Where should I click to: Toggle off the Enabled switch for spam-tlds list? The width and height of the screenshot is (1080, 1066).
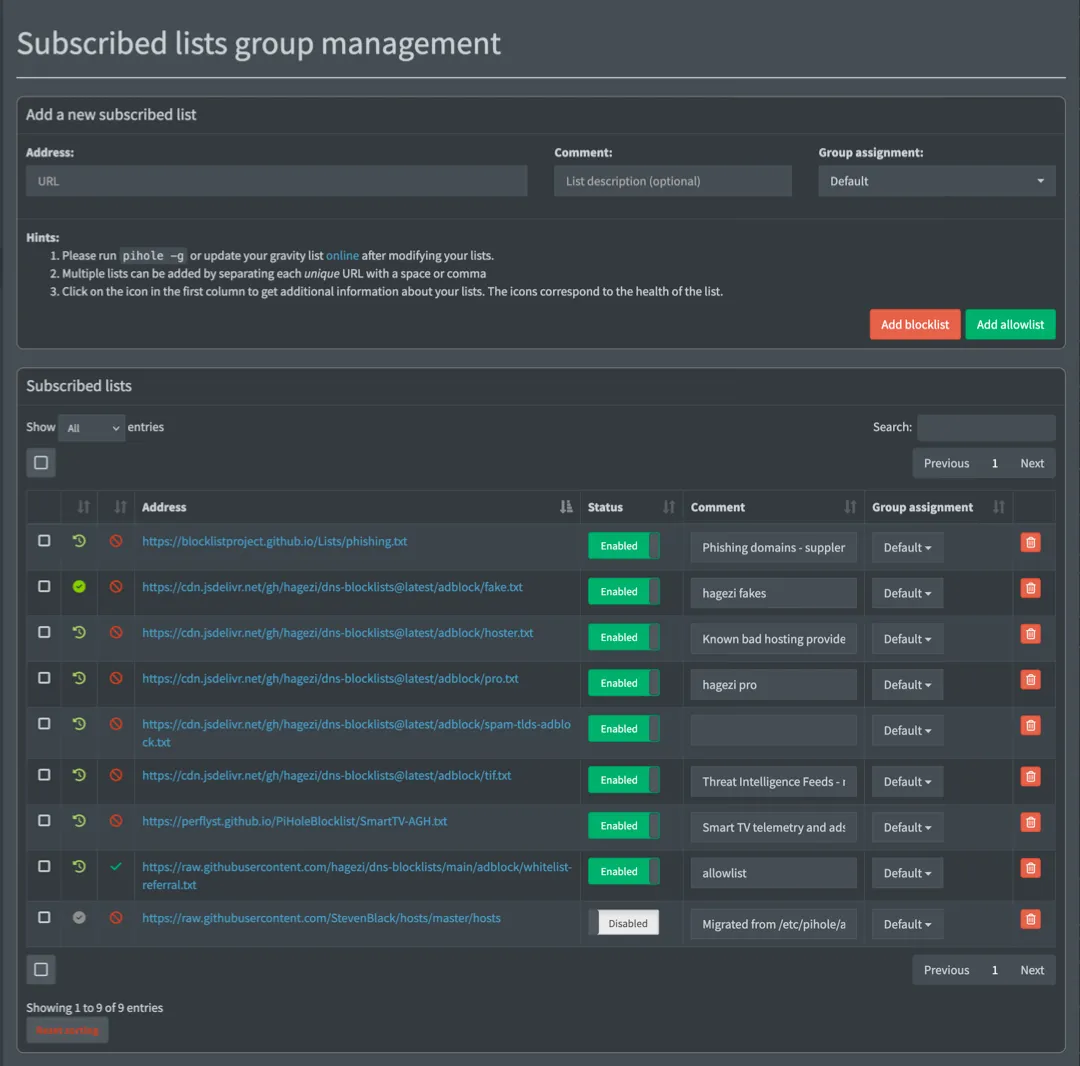[624, 728]
